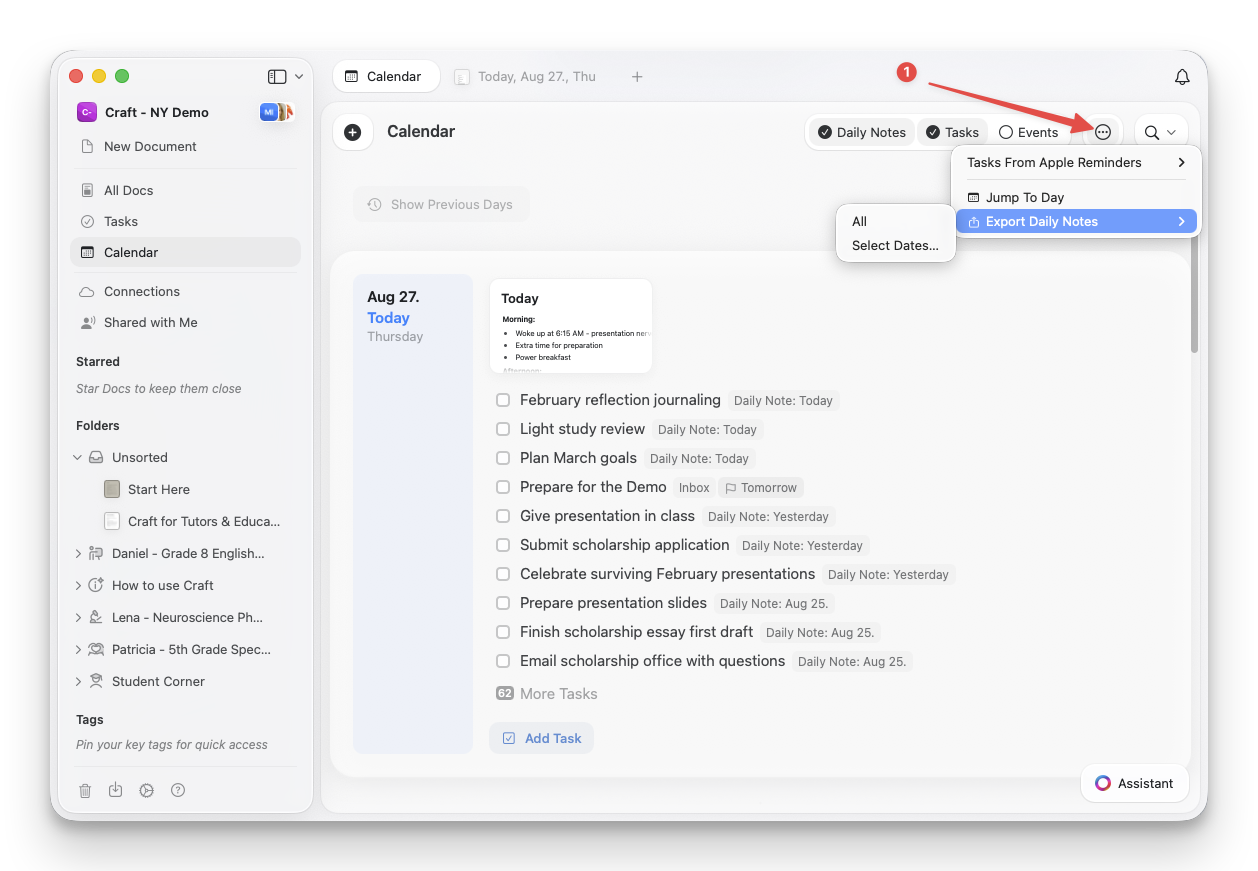Click the Start Here document icon

112,489
